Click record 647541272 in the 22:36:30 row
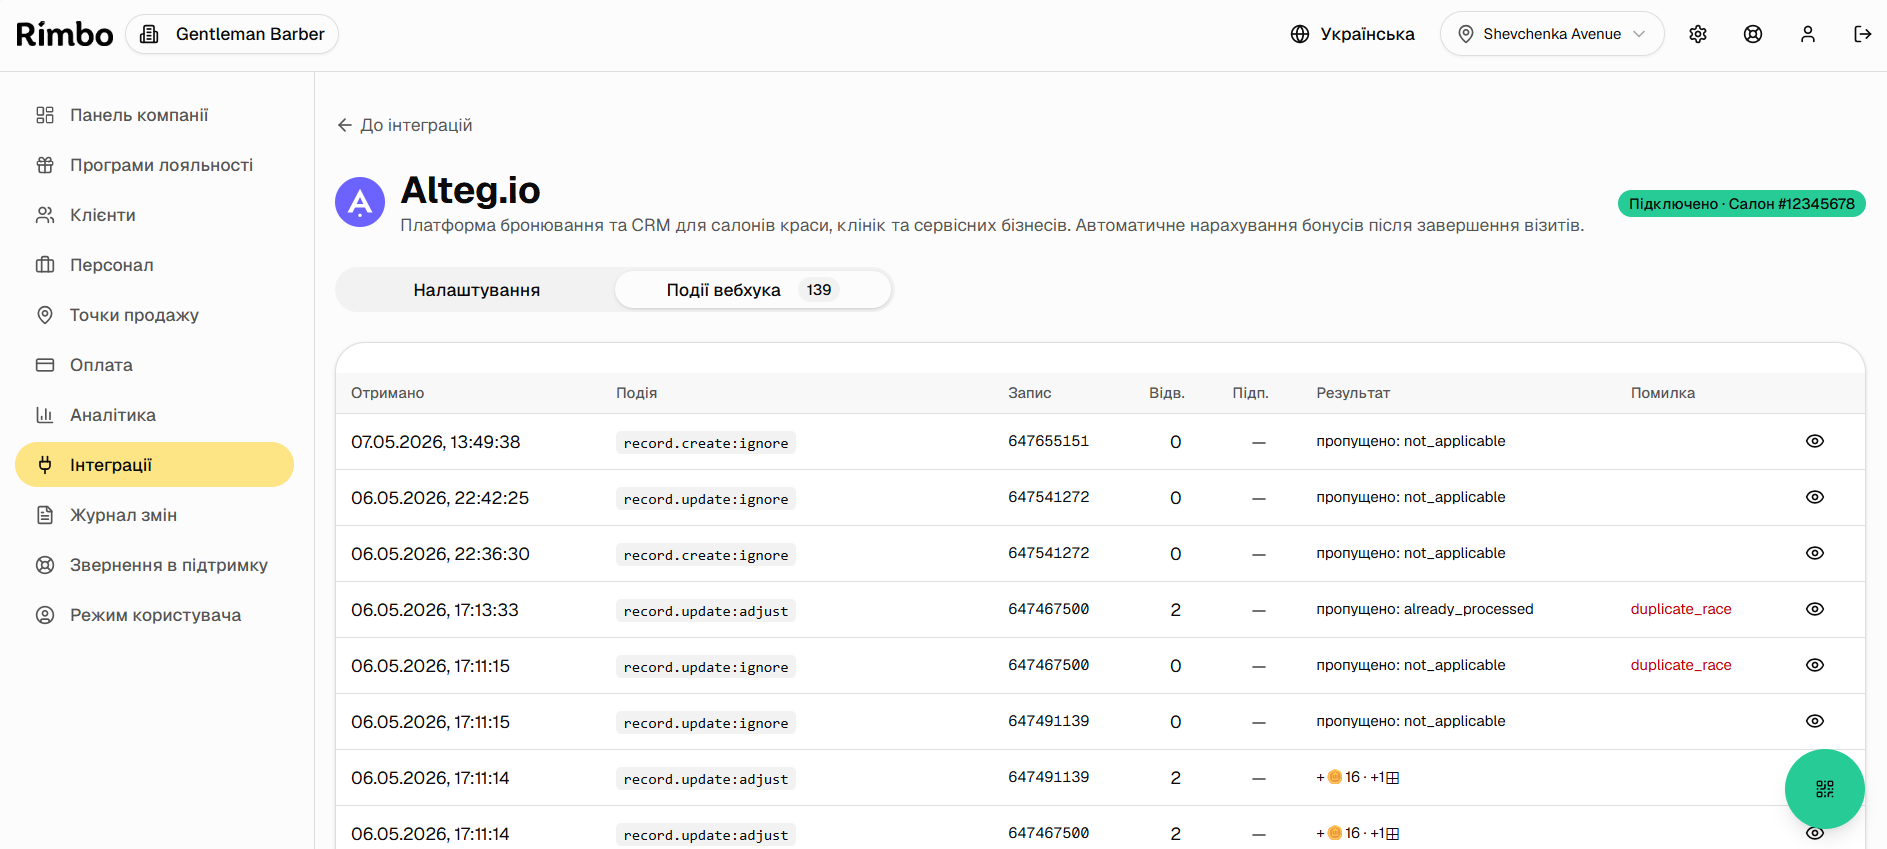Screen dimensions: 1887x849 coord(1049,553)
